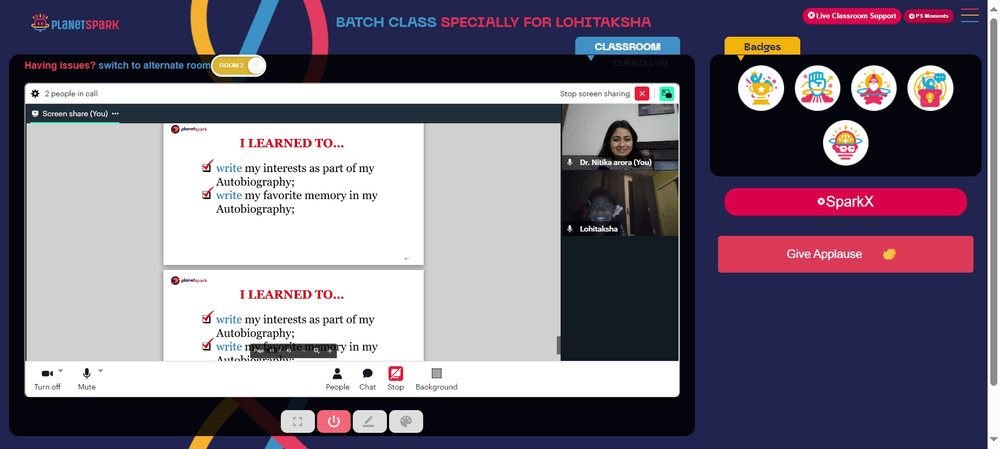Click first 'I LEARNED TO...' slide heading

point(292,144)
